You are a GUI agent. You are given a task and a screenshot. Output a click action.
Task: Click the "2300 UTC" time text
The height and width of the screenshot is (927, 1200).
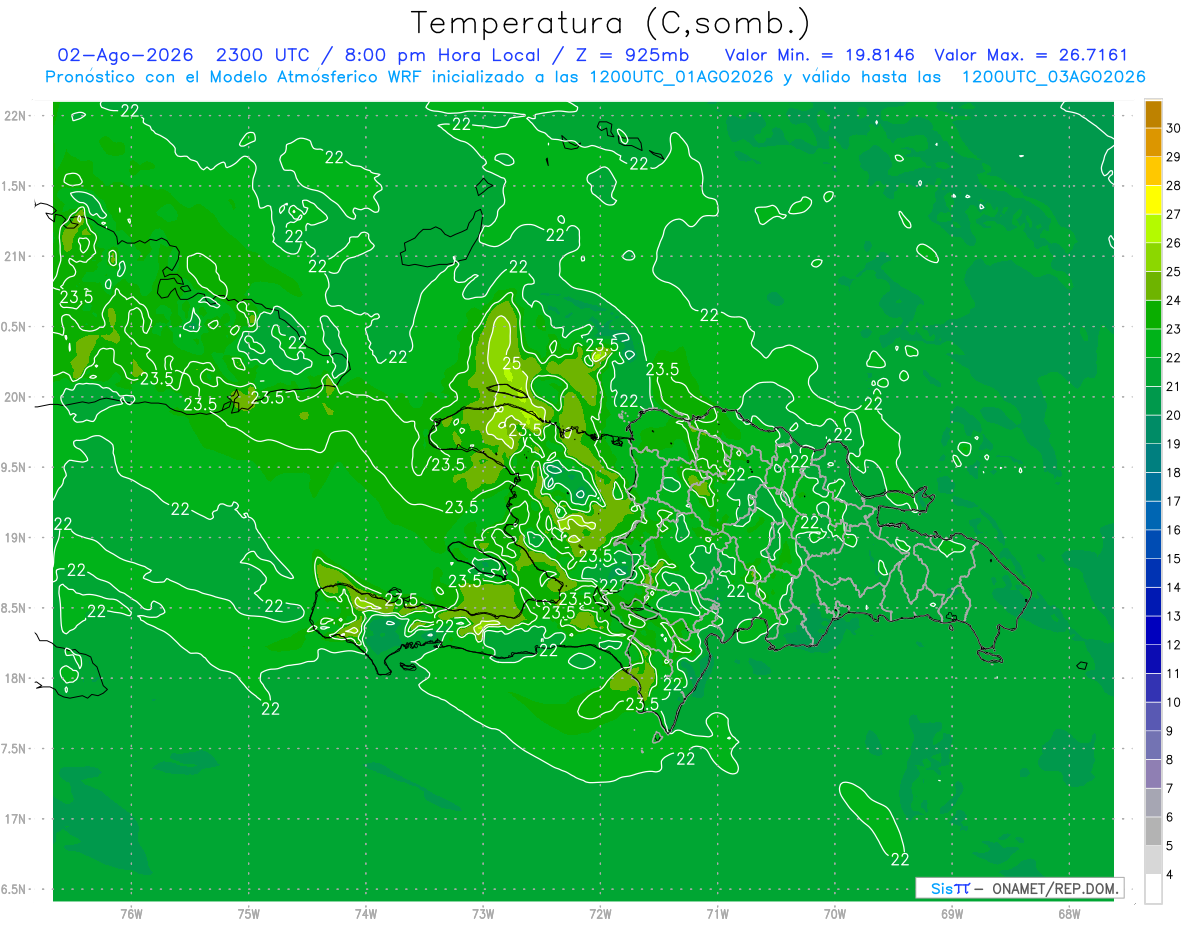(x=262, y=55)
